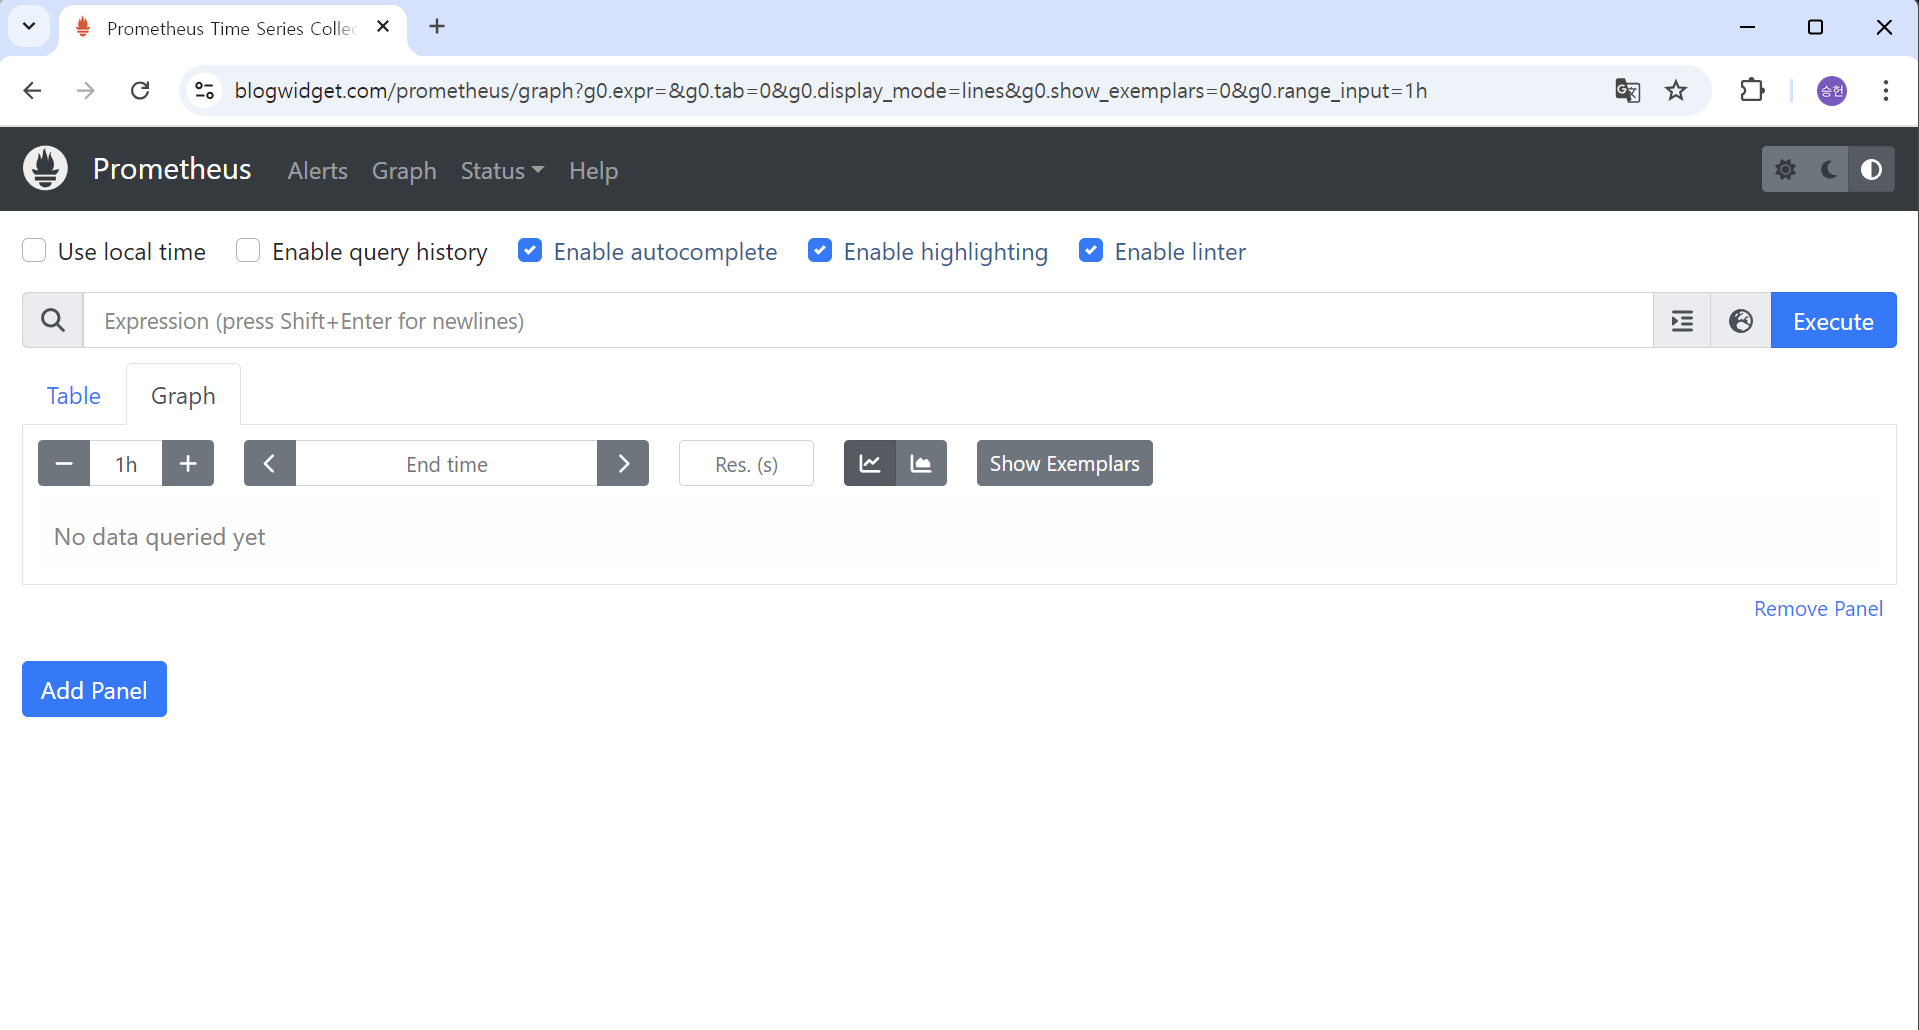
Task: Click Add Panel button
Action: pyautogui.click(x=94, y=689)
